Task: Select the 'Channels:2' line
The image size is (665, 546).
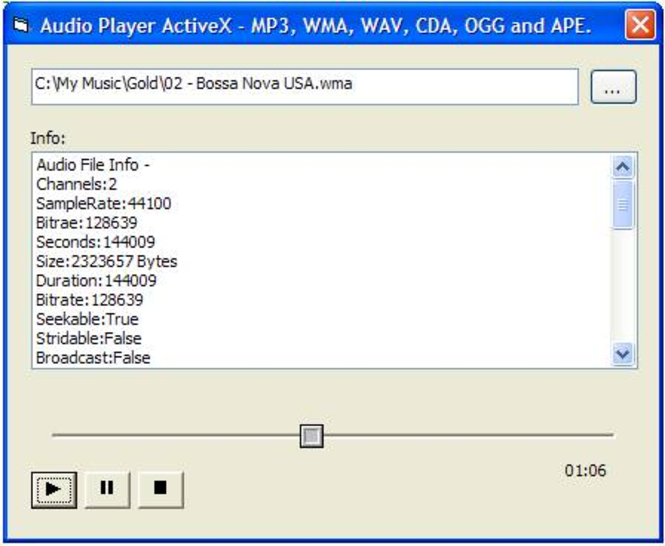Action: click(77, 184)
